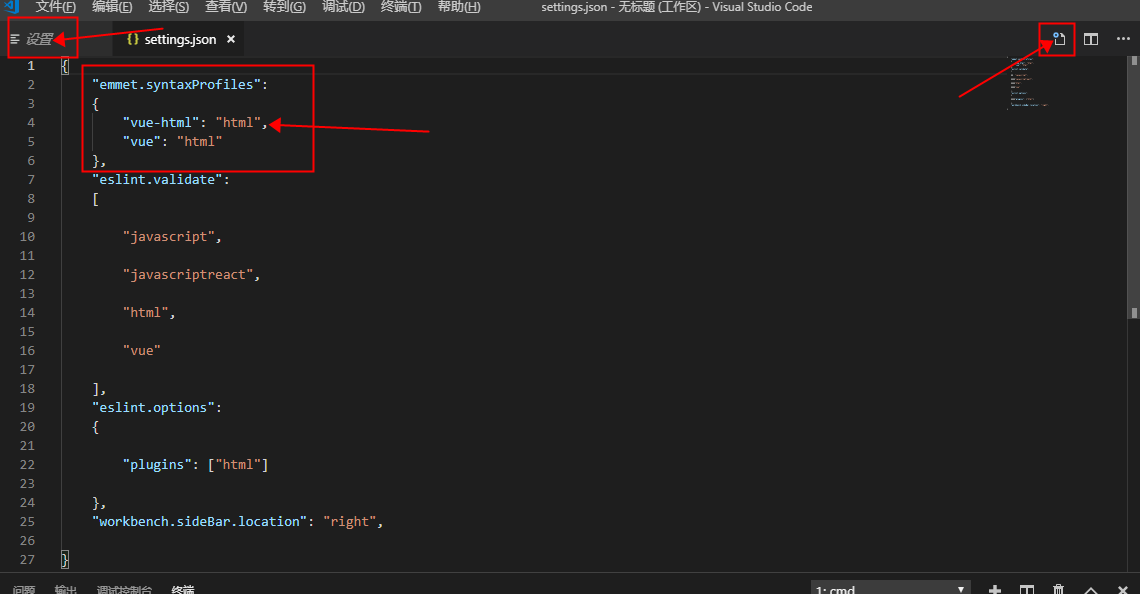Select the settings.json editor tab

(x=179, y=39)
